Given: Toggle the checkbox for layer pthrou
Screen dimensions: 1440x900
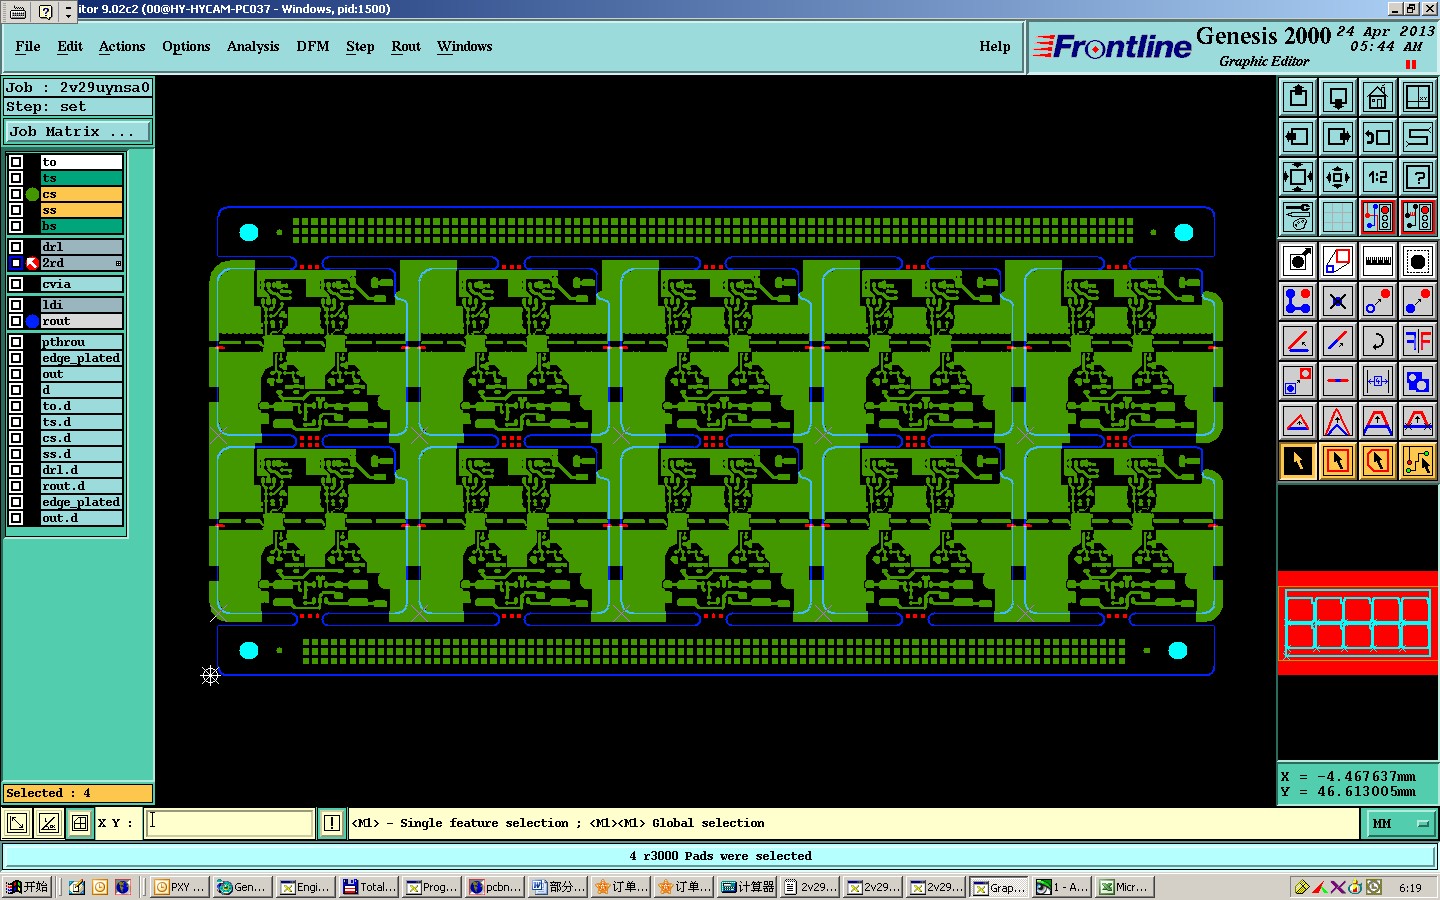Looking at the screenshot, I should pyautogui.click(x=16, y=342).
